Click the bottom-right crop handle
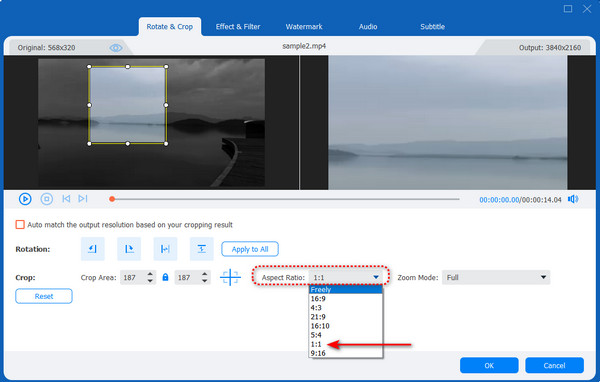The height and width of the screenshot is (382, 600). point(166,144)
